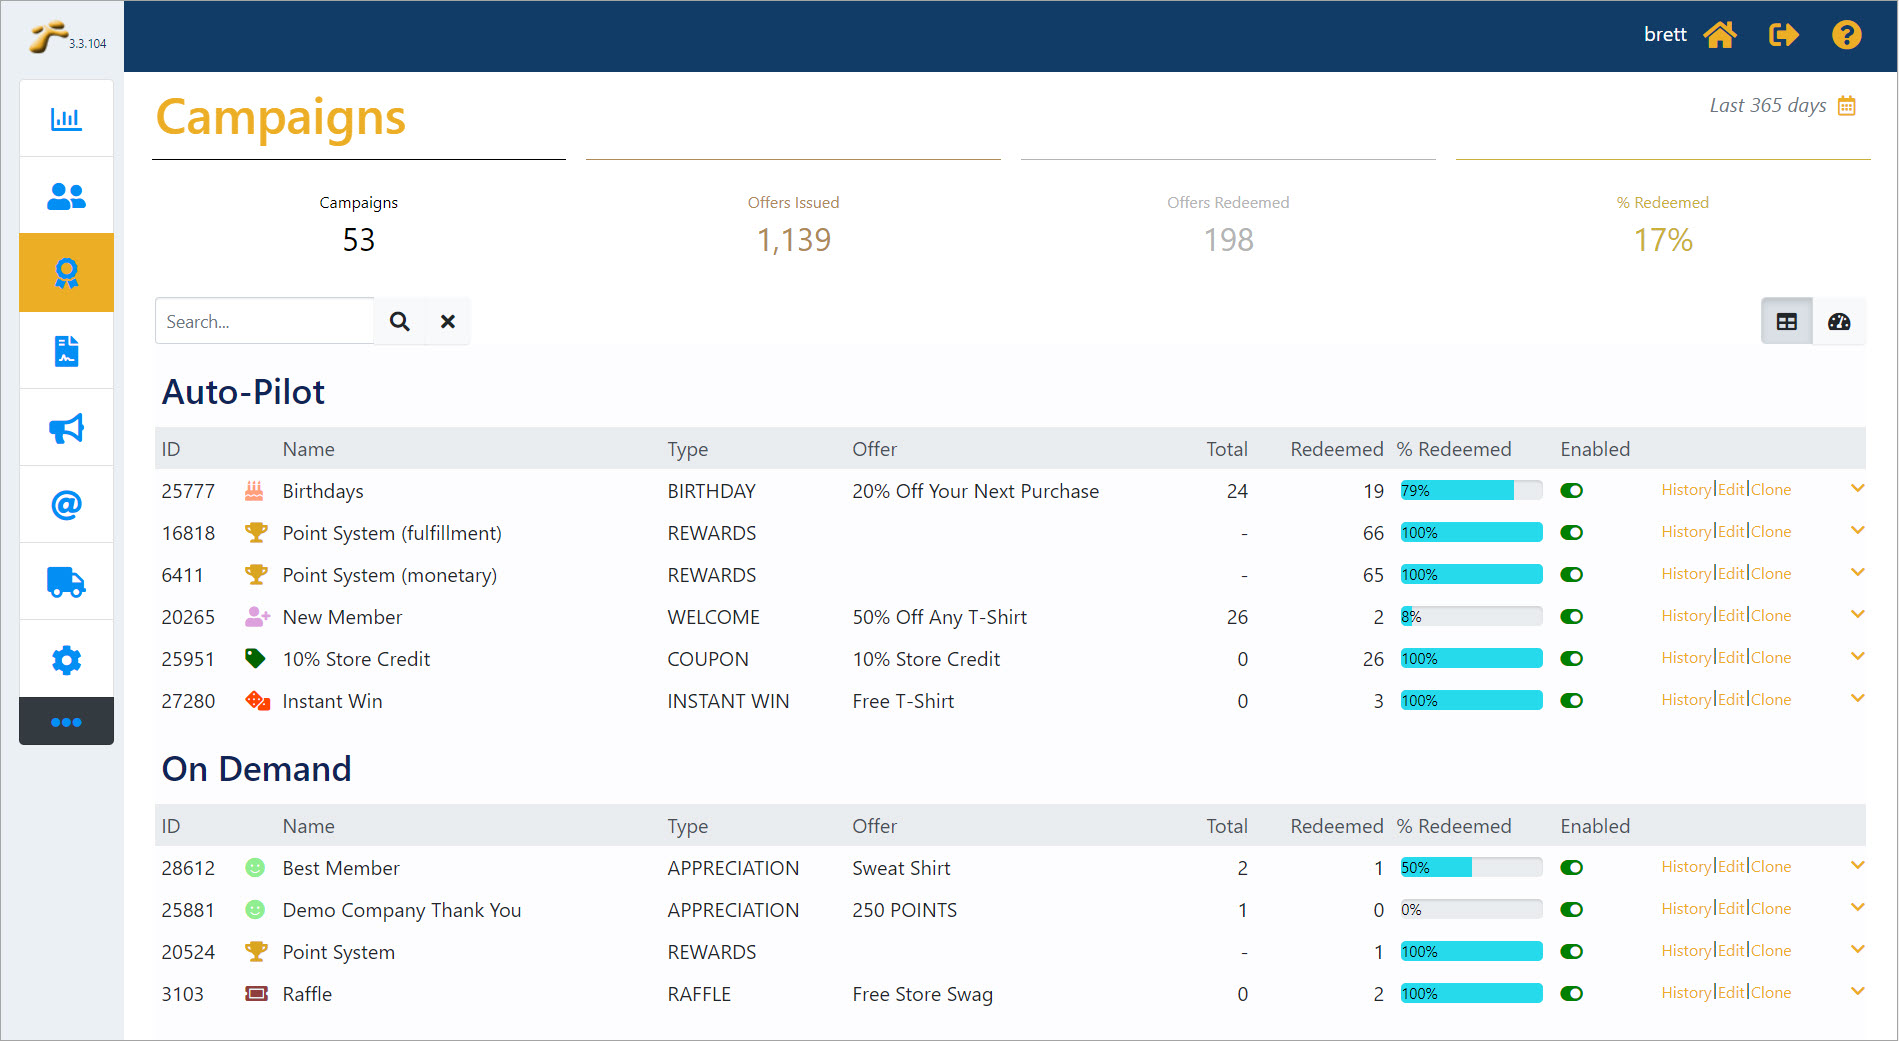1899x1041 pixels.
Task: Open the email @ sidebar icon
Action: pyautogui.click(x=66, y=505)
